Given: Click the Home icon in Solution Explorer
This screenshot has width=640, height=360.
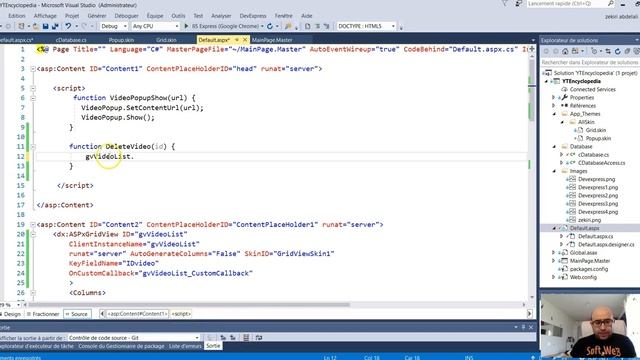Looking at the screenshot, I should [565, 51].
